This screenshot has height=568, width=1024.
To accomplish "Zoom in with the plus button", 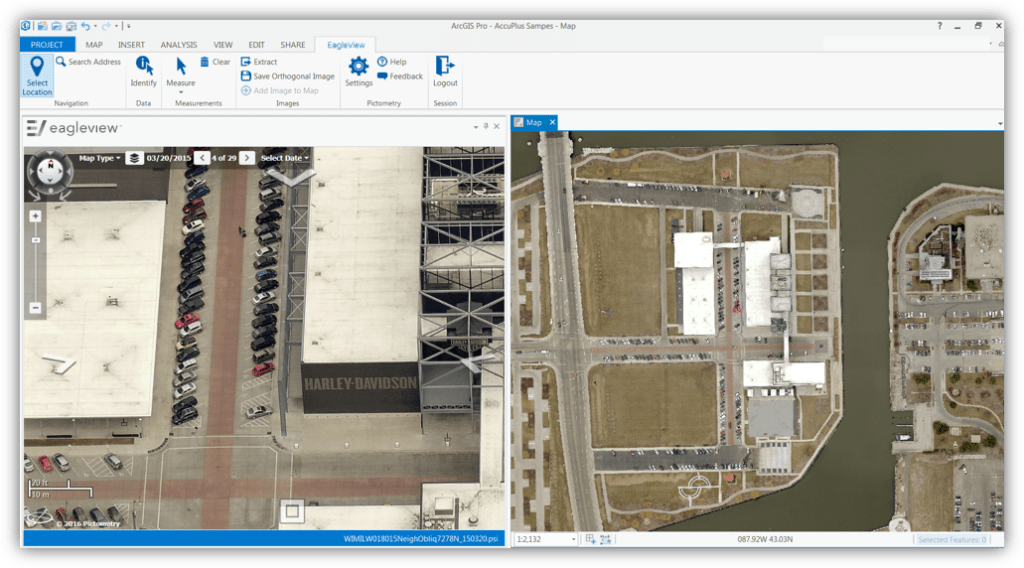I will coord(35,216).
